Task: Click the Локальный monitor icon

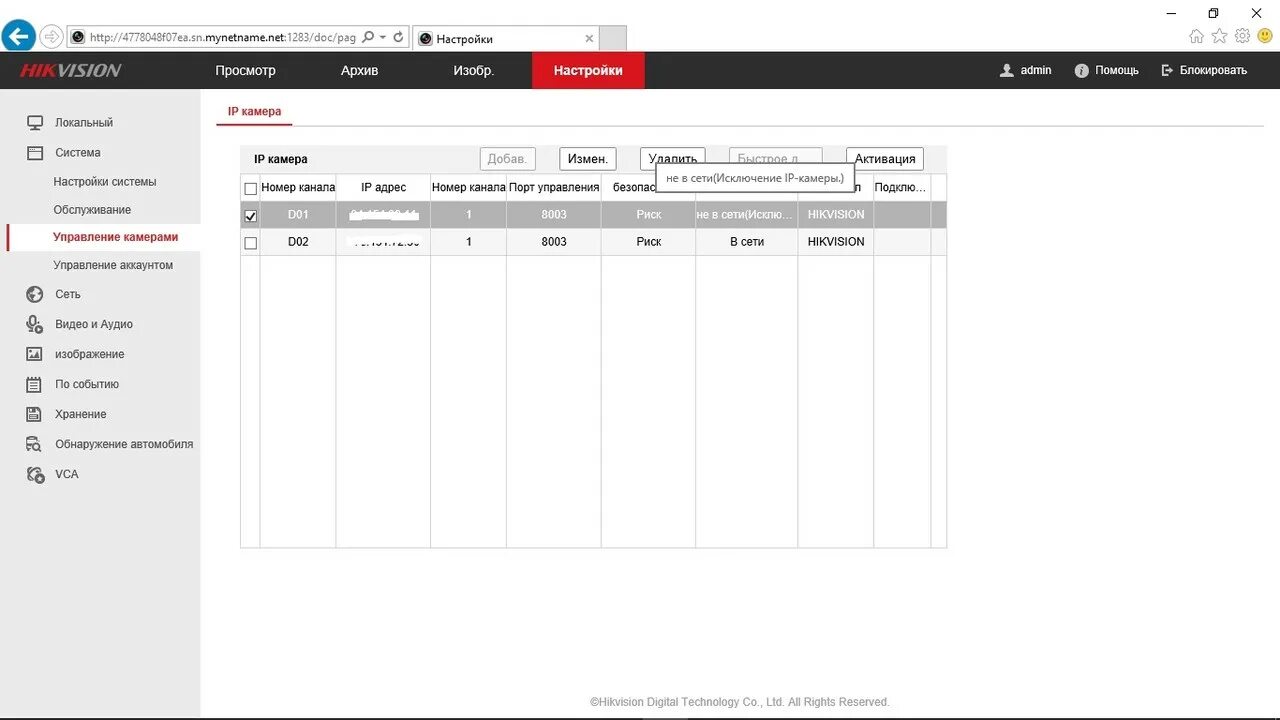Action: (35, 123)
